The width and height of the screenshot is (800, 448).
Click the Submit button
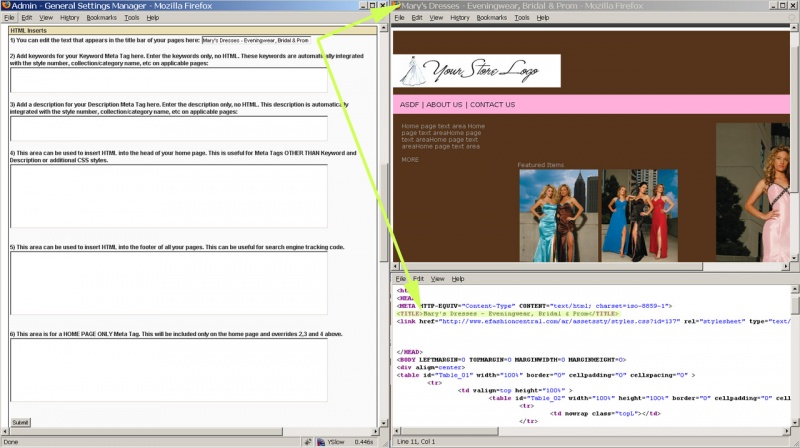(20, 422)
